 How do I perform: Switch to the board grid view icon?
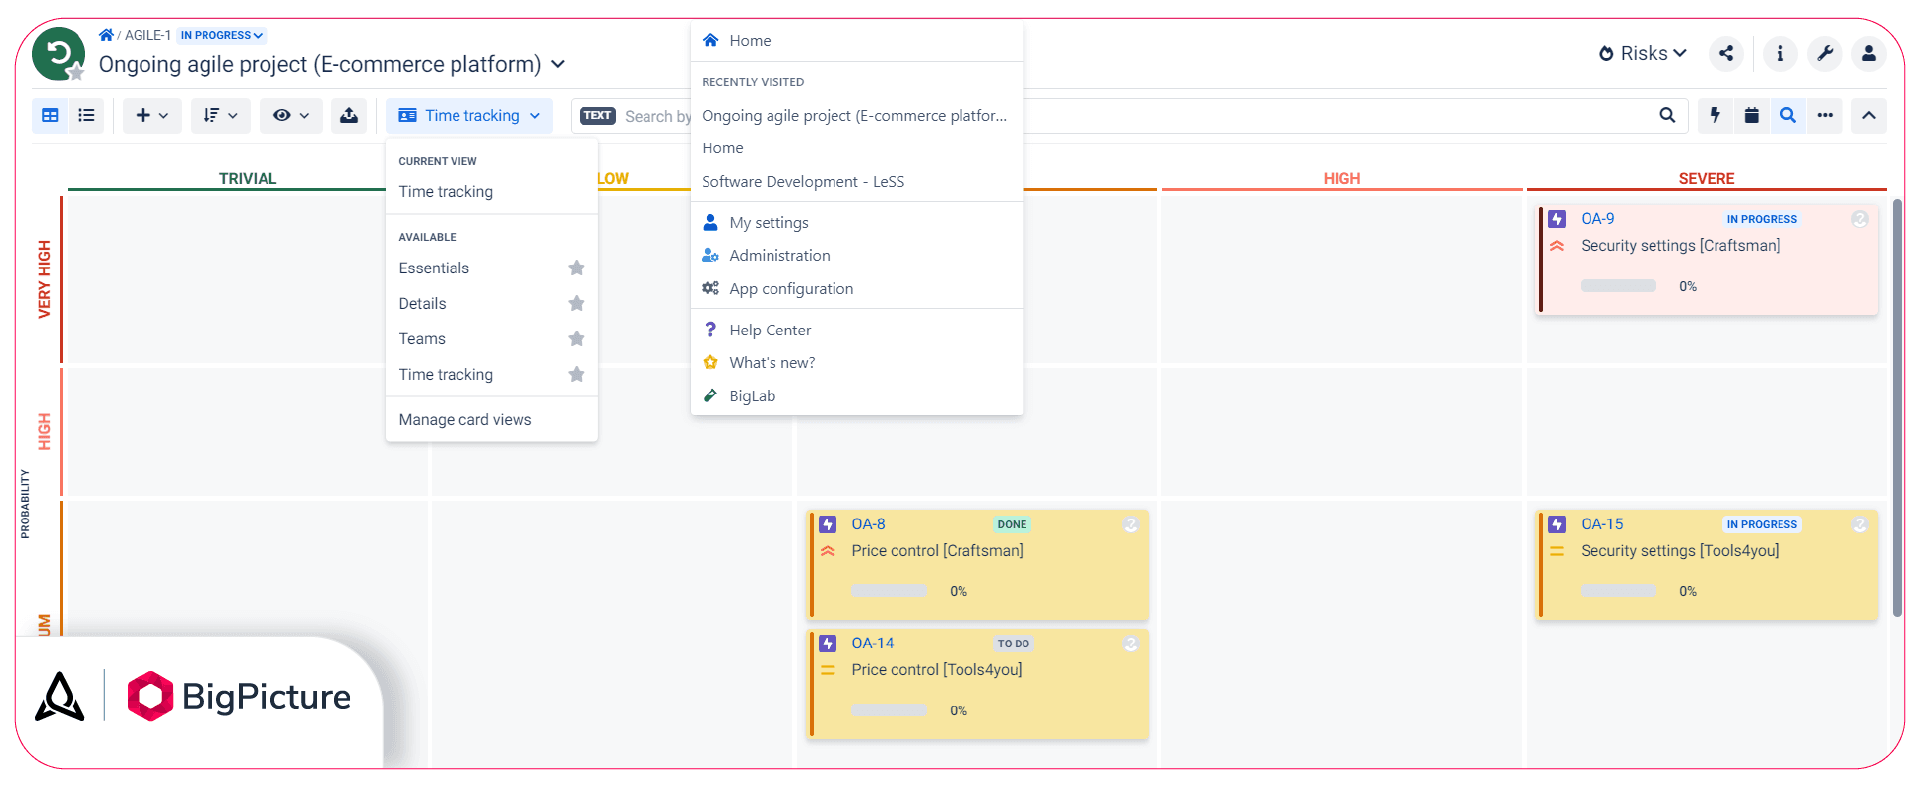[50, 116]
